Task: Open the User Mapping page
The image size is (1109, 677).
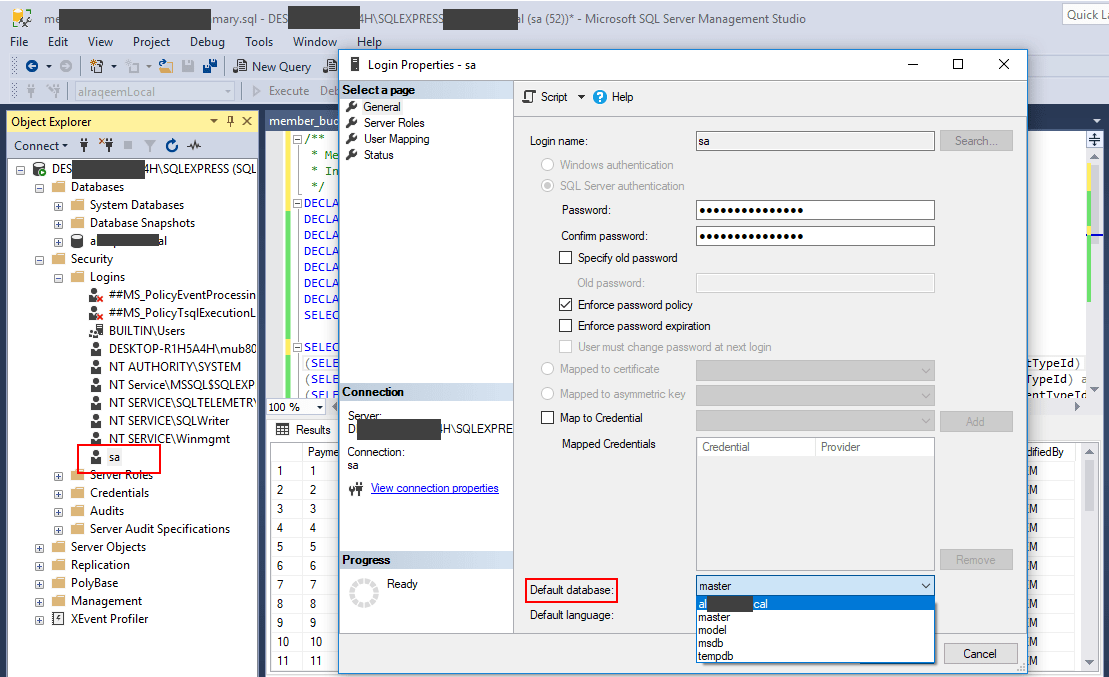Action: [x=396, y=139]
